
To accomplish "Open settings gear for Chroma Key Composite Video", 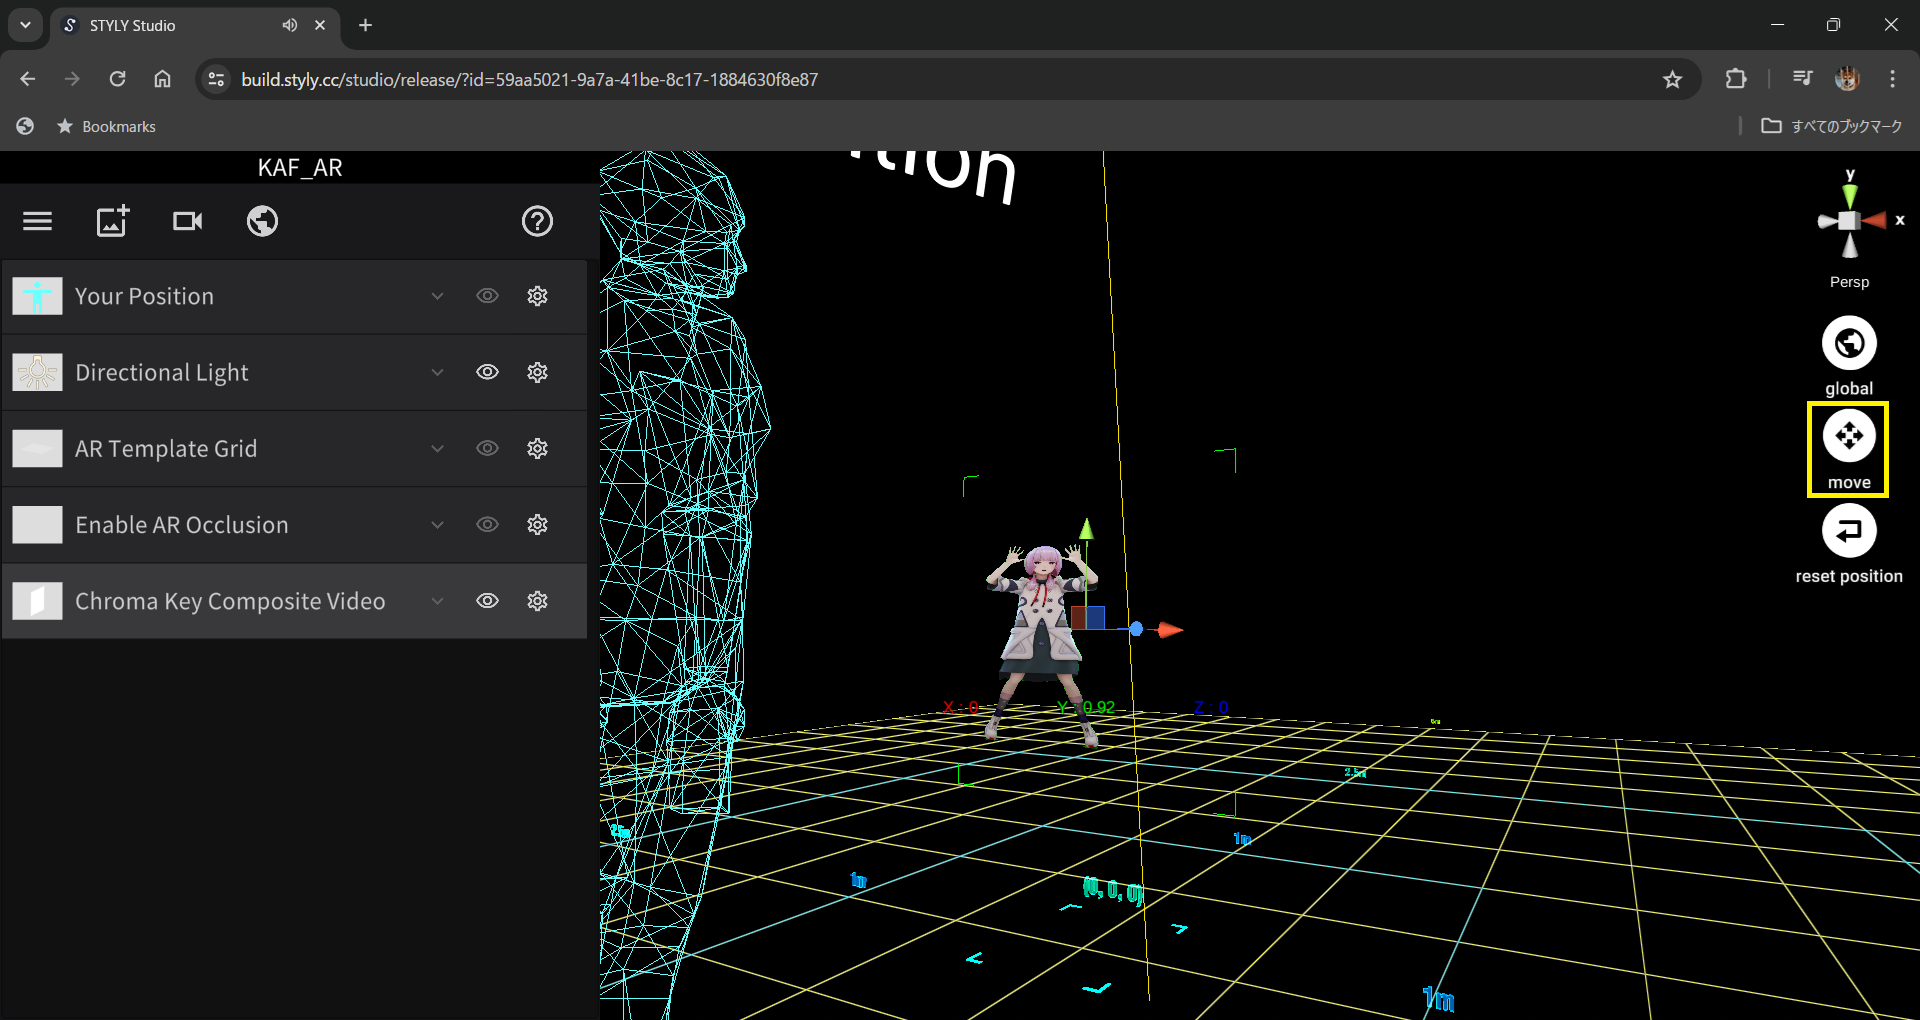I will [x=537, y=600].
